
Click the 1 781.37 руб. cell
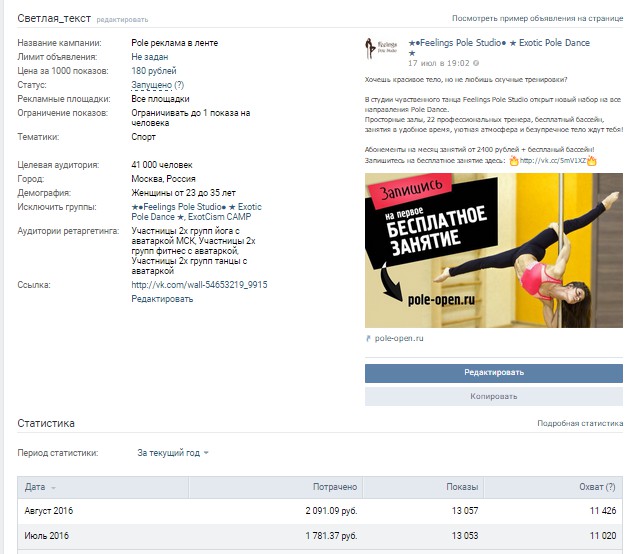(x=331, y=536)
